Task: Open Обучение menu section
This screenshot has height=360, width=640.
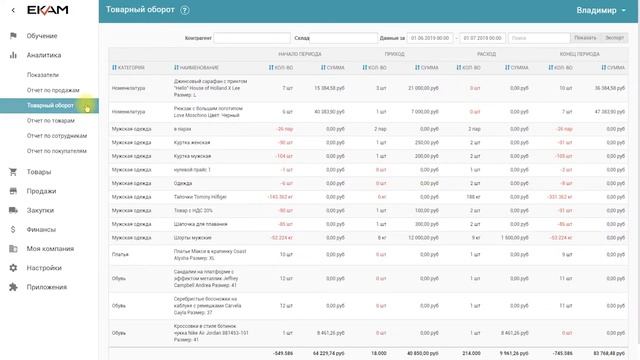Action: [42, 36]
